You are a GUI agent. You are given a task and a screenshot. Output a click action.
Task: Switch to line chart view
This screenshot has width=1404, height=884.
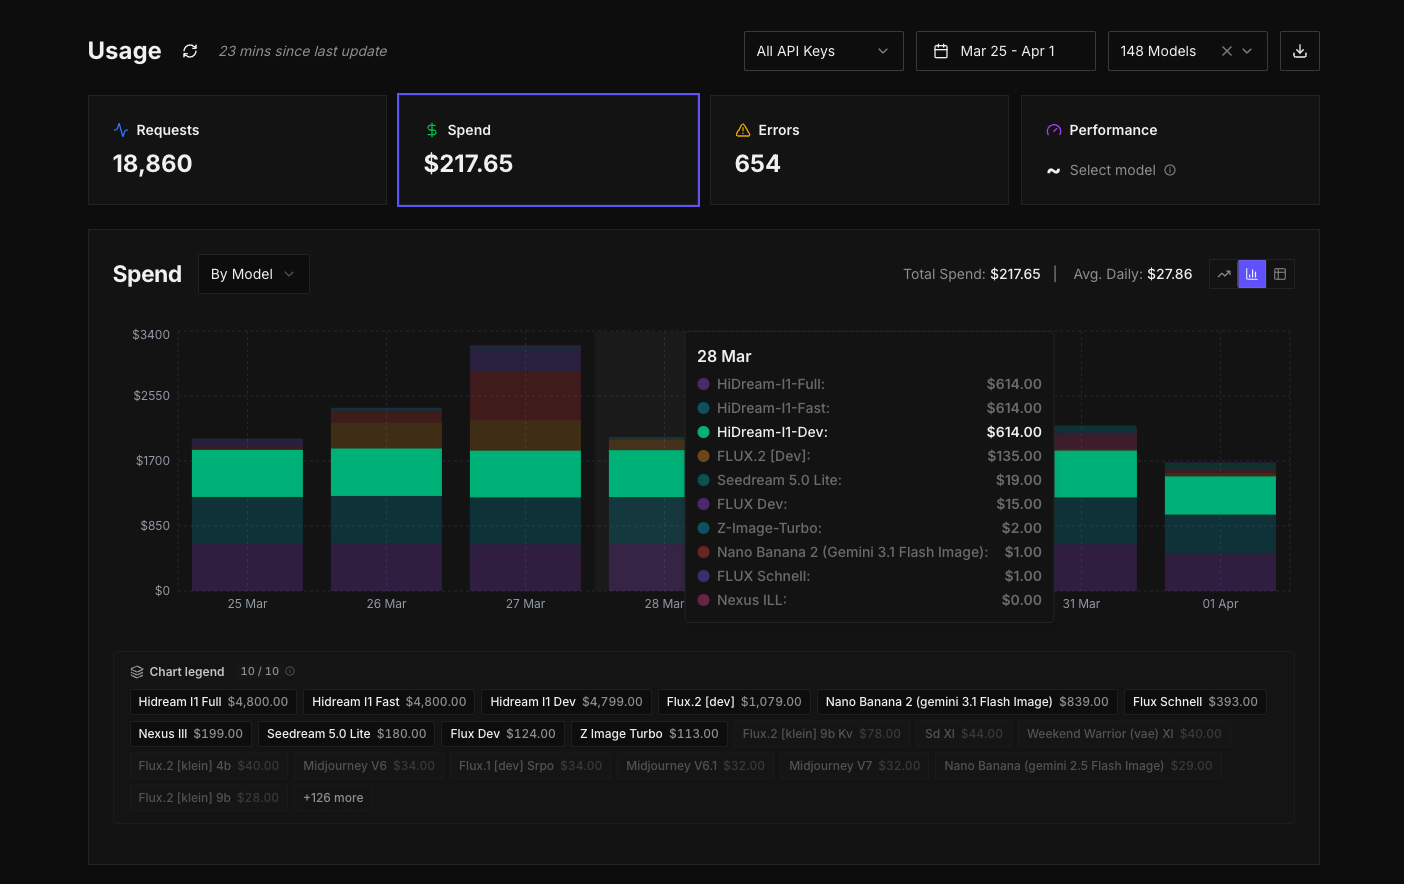click(x=1223, y=274)
